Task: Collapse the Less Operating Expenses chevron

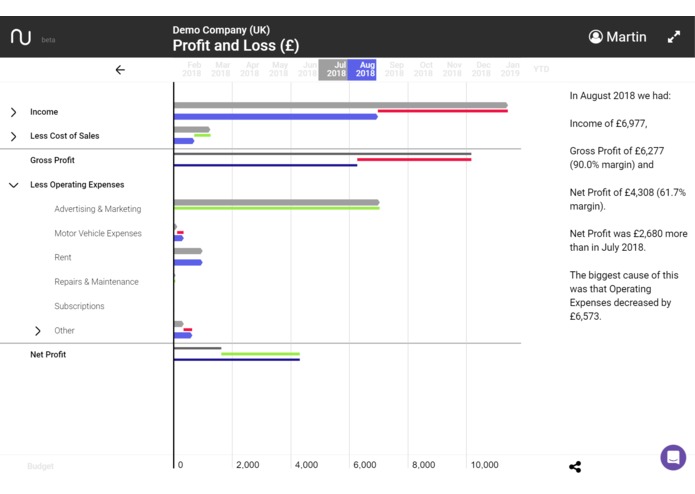Action: coord(14,185)
